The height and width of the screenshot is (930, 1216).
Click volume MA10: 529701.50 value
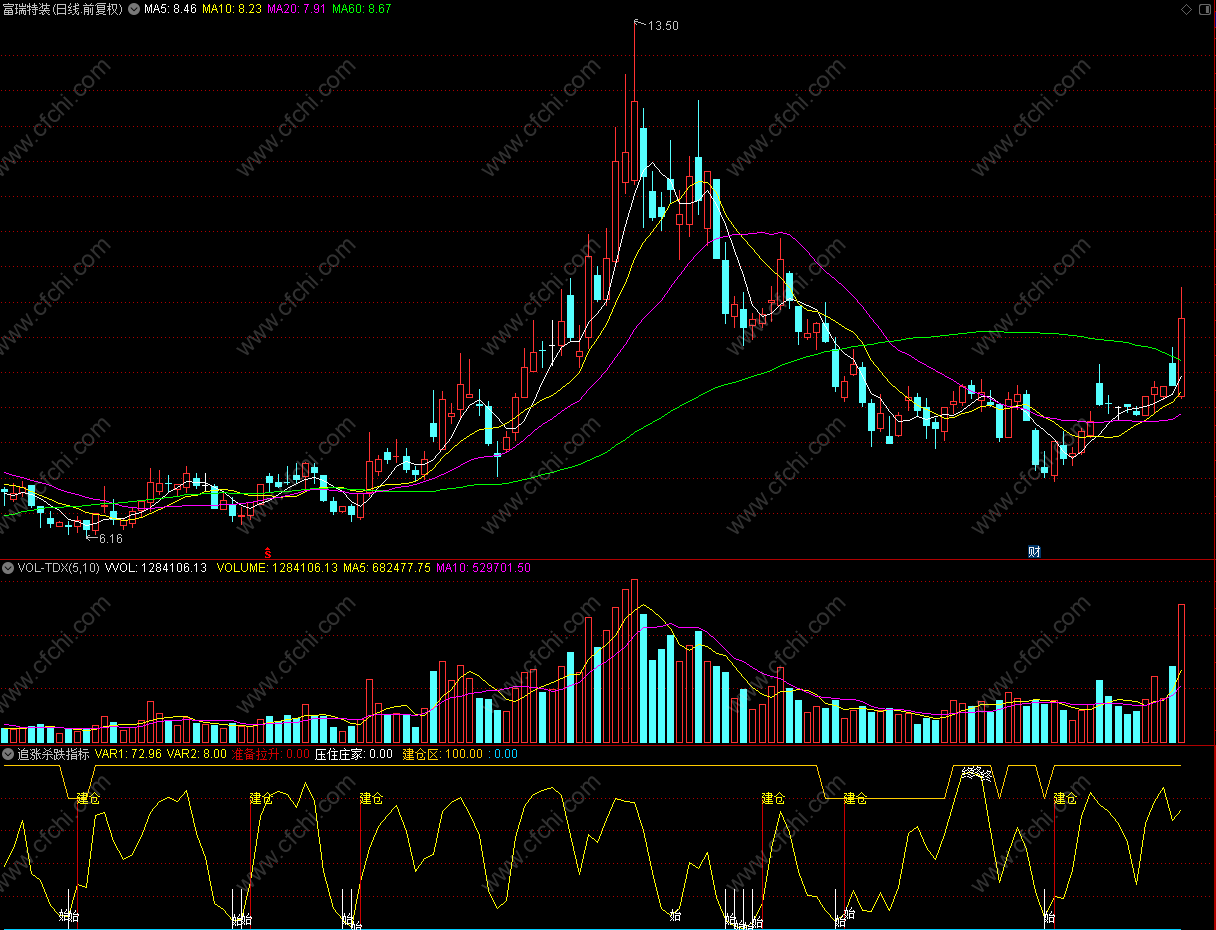483,568
